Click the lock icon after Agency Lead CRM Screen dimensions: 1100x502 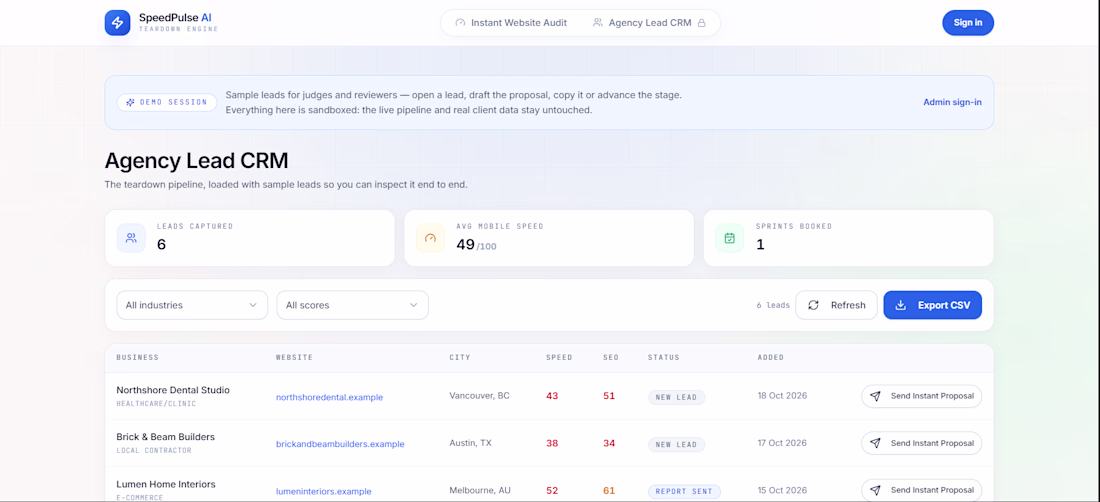(701, 23)
